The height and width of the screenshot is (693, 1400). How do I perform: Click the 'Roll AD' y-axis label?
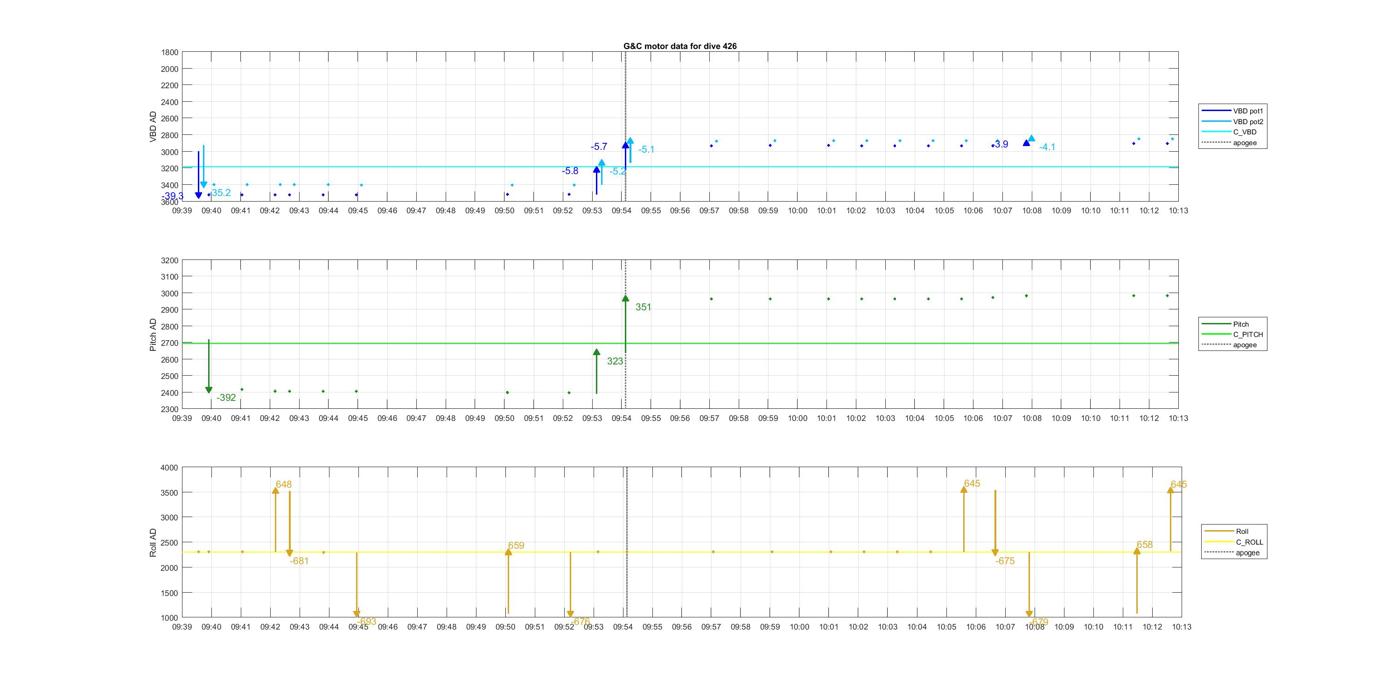point(153,542)
